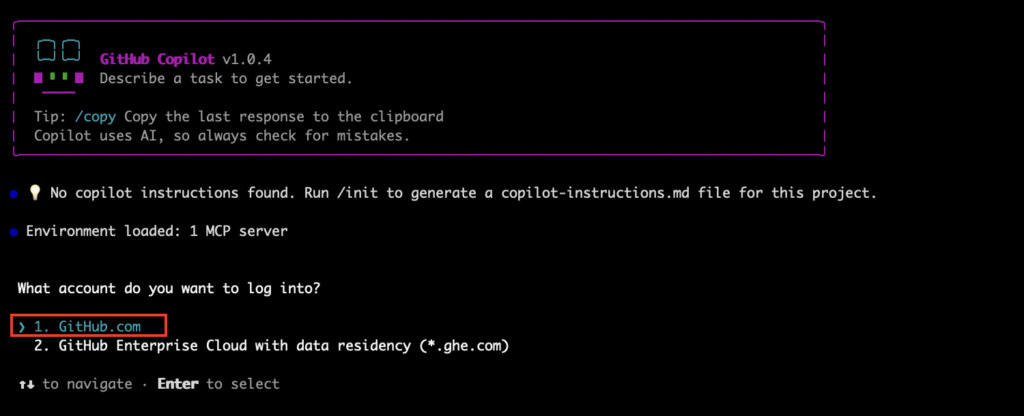Click the 'Environment loaded: 1 MCP server' message

tap(156, 232)
